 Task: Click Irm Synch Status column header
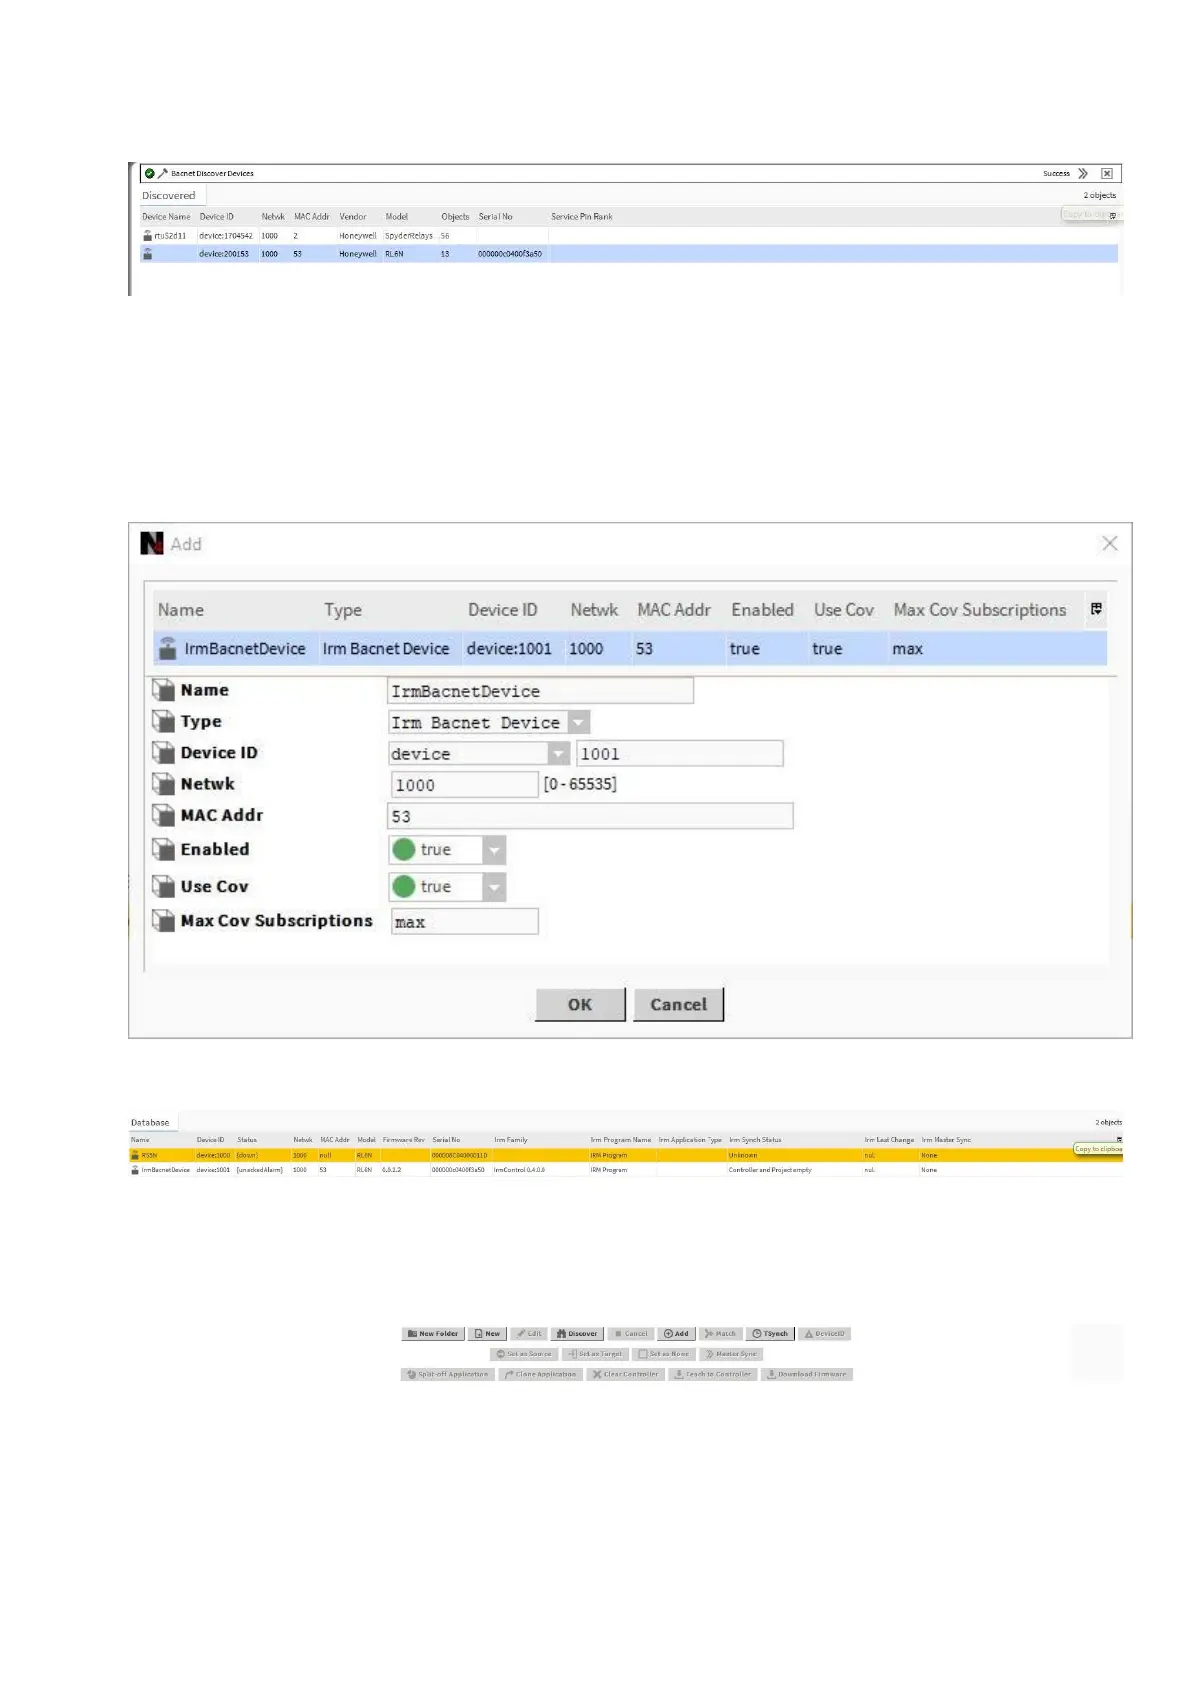point(755,1139)
